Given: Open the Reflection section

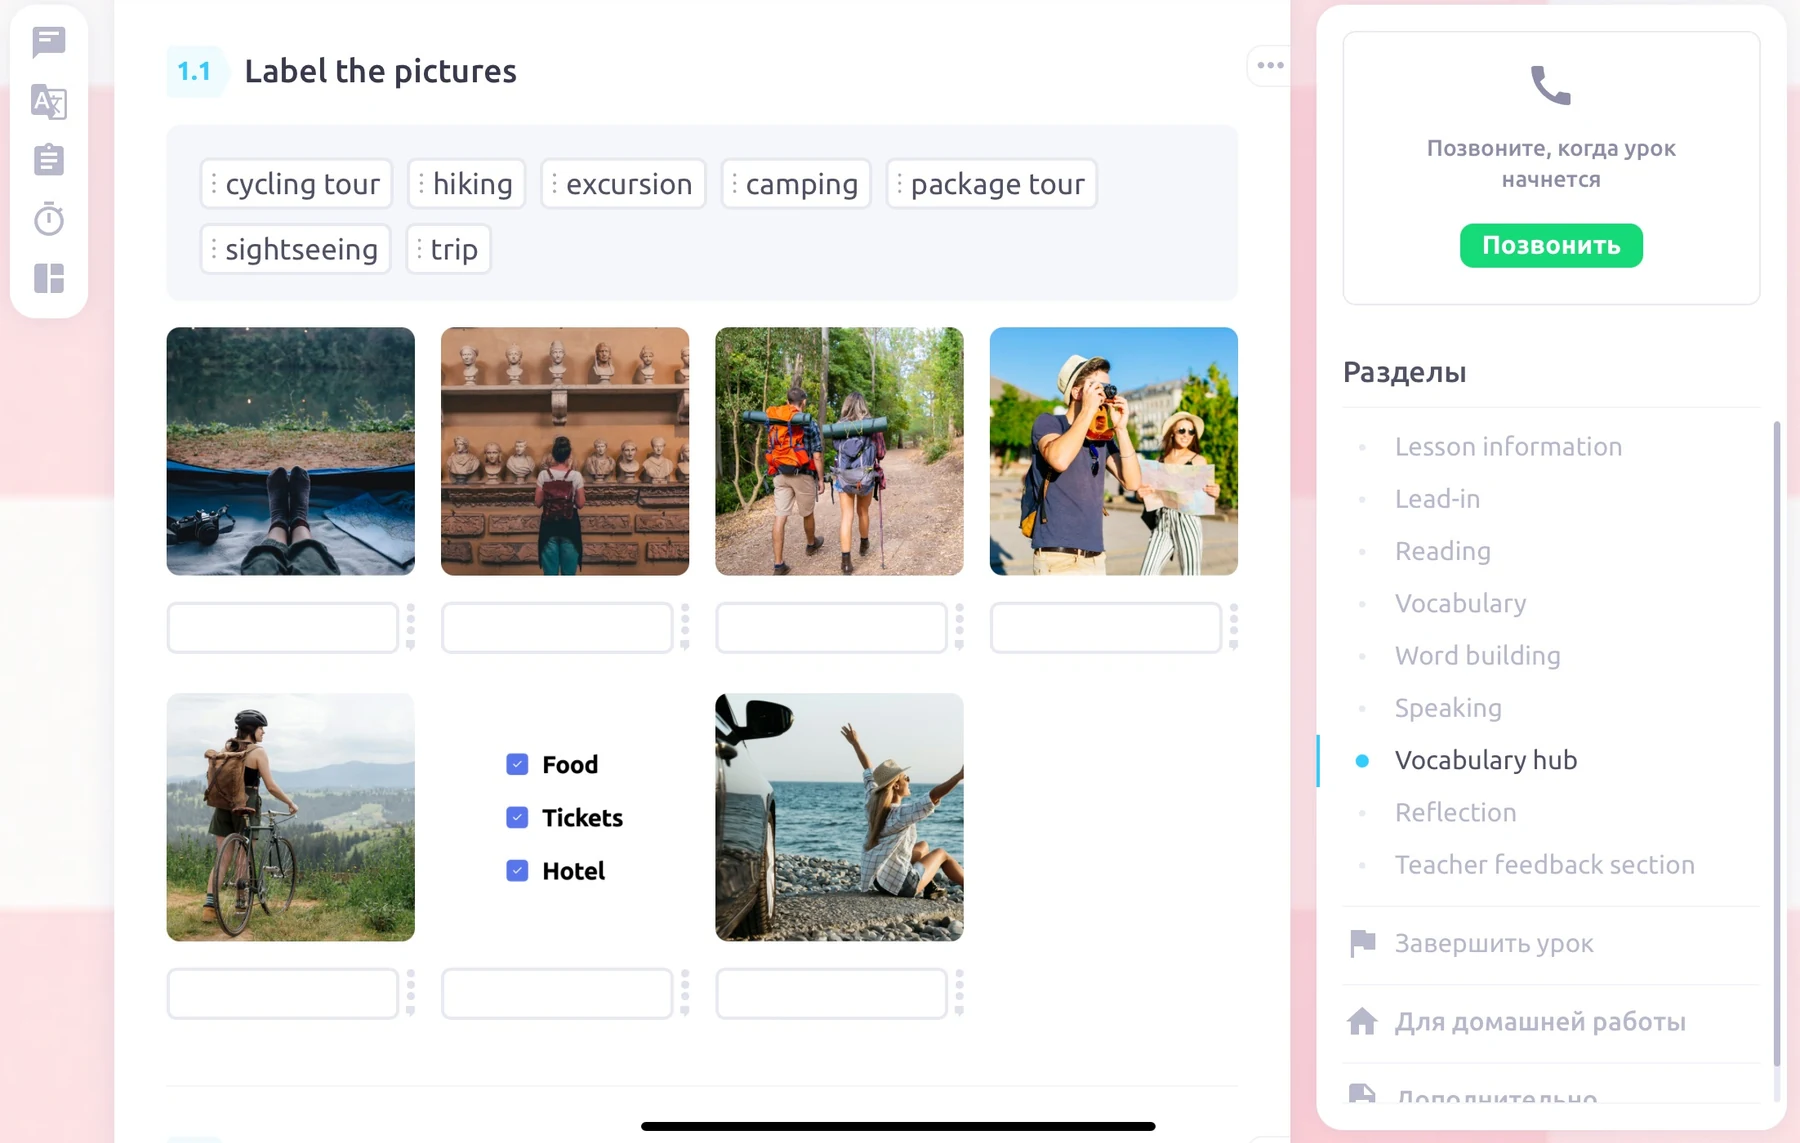Looking at the screenshot, I should tap(1455, 812).
